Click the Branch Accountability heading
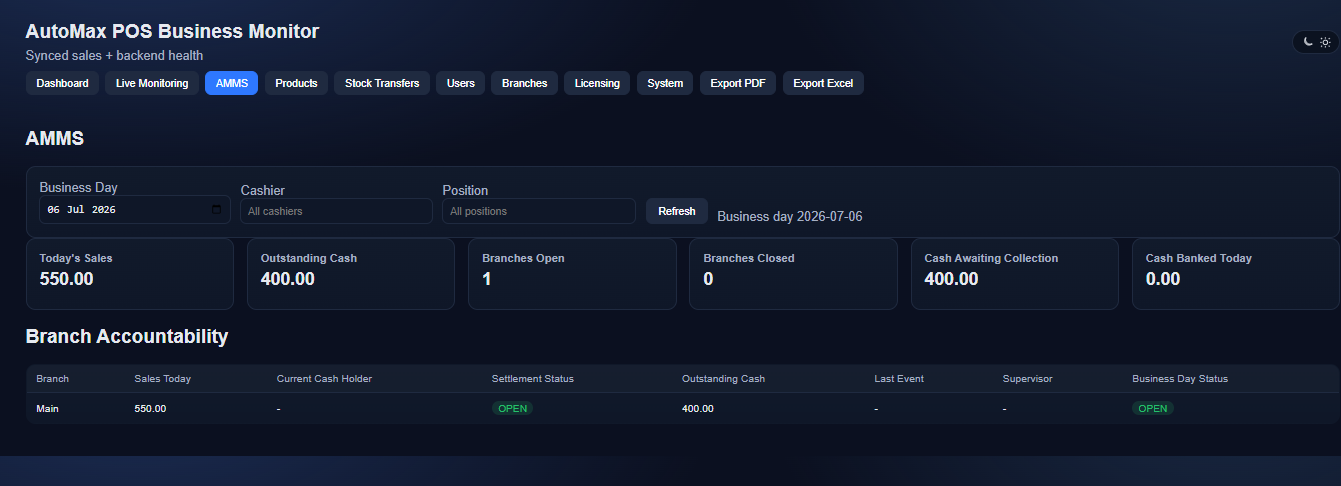This screenshot has height=486, width=1341. click(127, 336)
